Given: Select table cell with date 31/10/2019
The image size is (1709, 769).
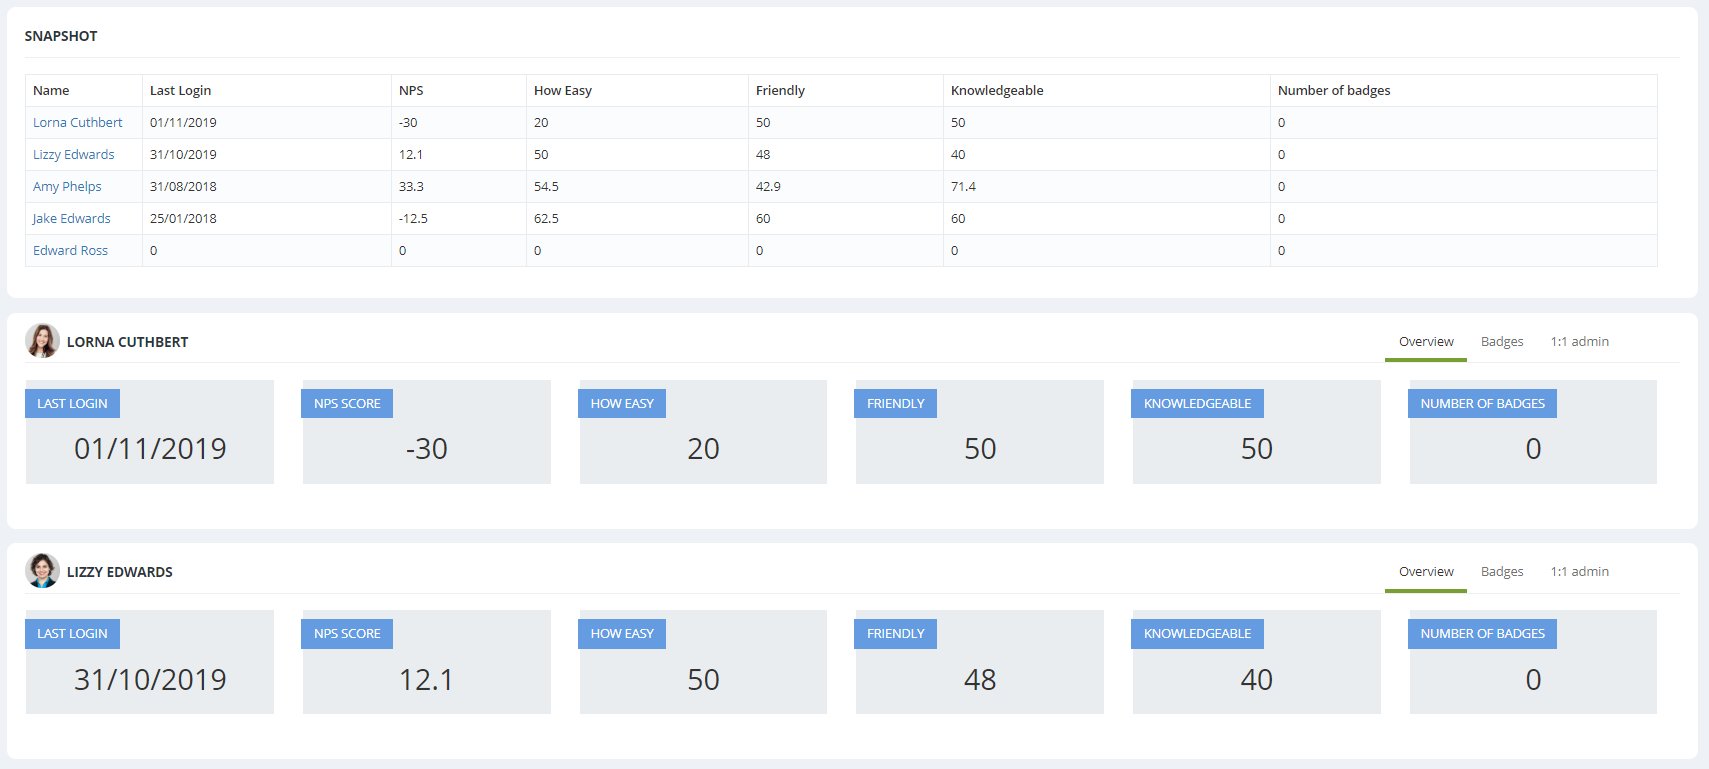Looking at the screenshot, I should (x=267, y=154).
